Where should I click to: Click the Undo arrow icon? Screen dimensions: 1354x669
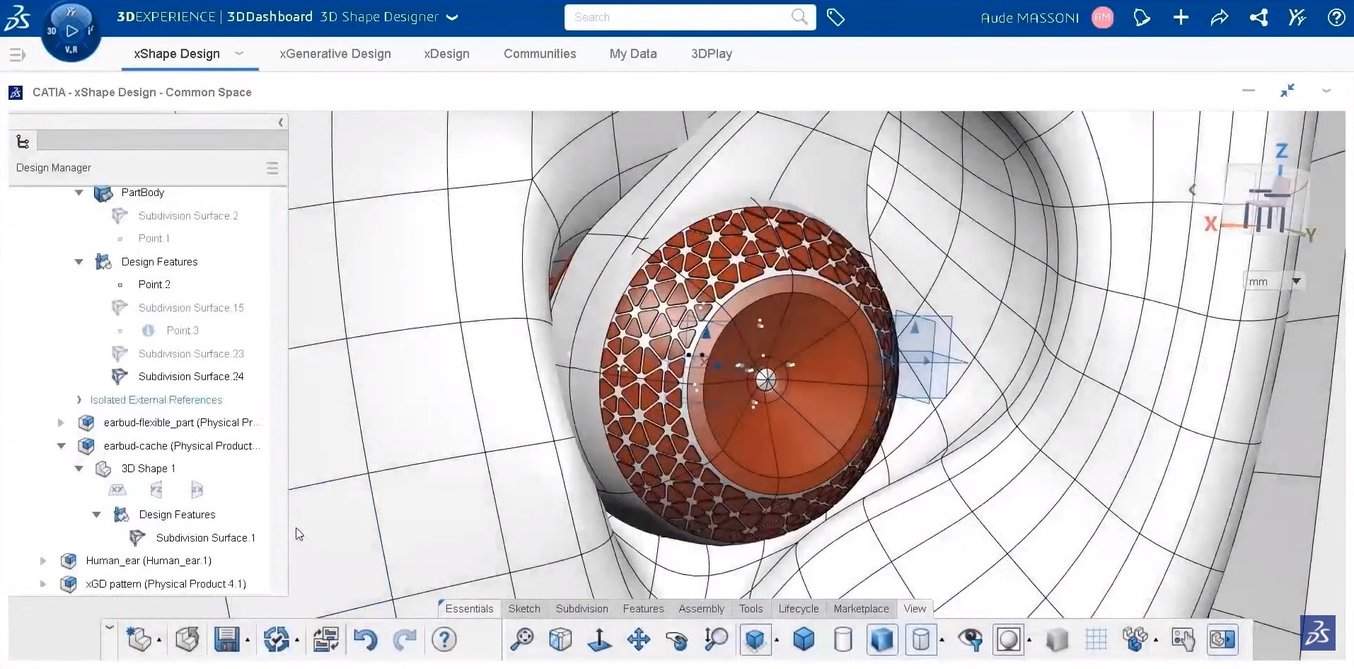tap(365, 638)
